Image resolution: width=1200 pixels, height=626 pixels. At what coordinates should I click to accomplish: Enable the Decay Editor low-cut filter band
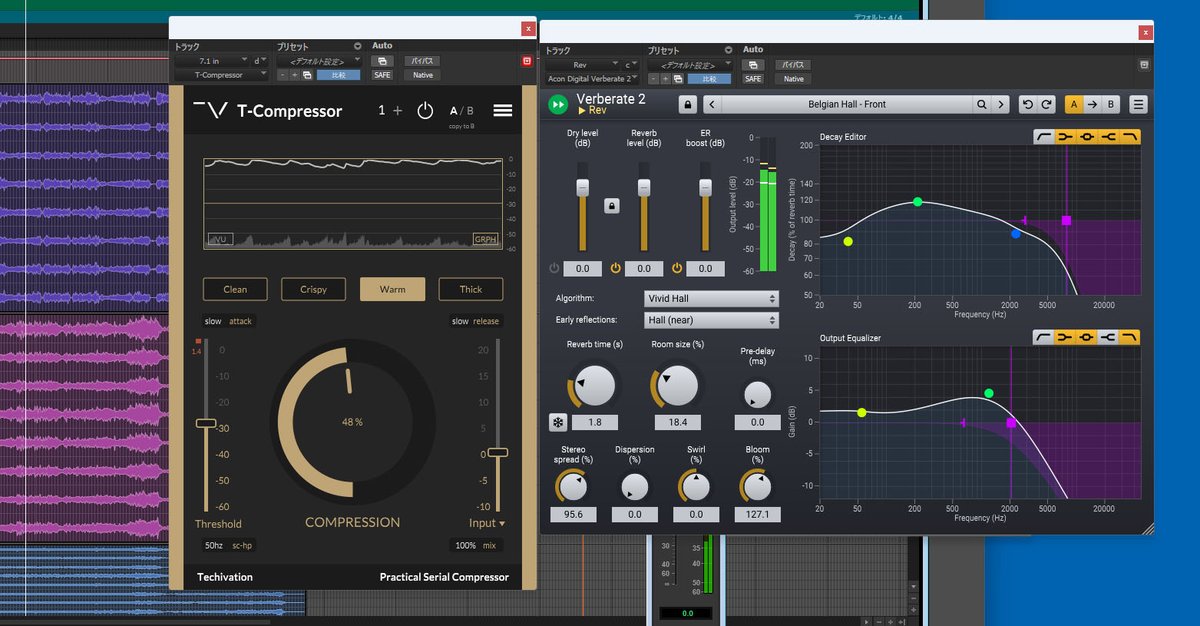tap(1043, 137)
